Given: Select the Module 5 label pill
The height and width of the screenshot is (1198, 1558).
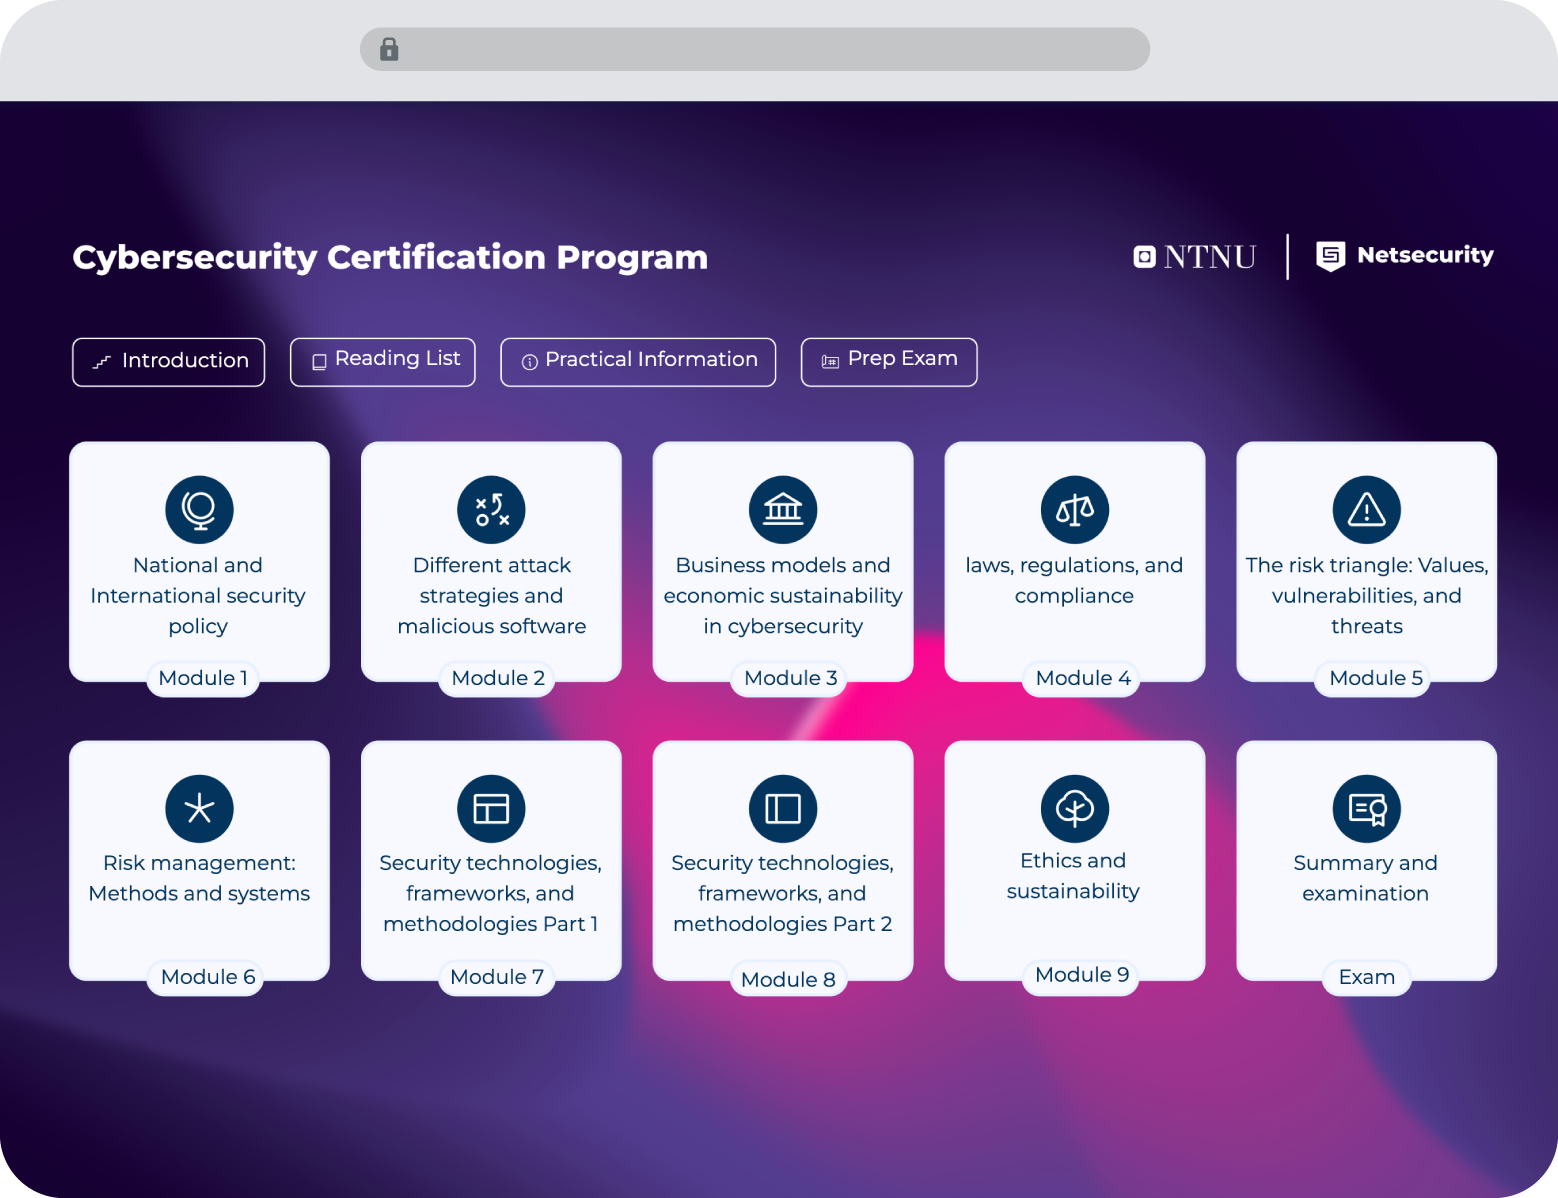Looking at the screenshot, I should click(x=1375, y=678).
